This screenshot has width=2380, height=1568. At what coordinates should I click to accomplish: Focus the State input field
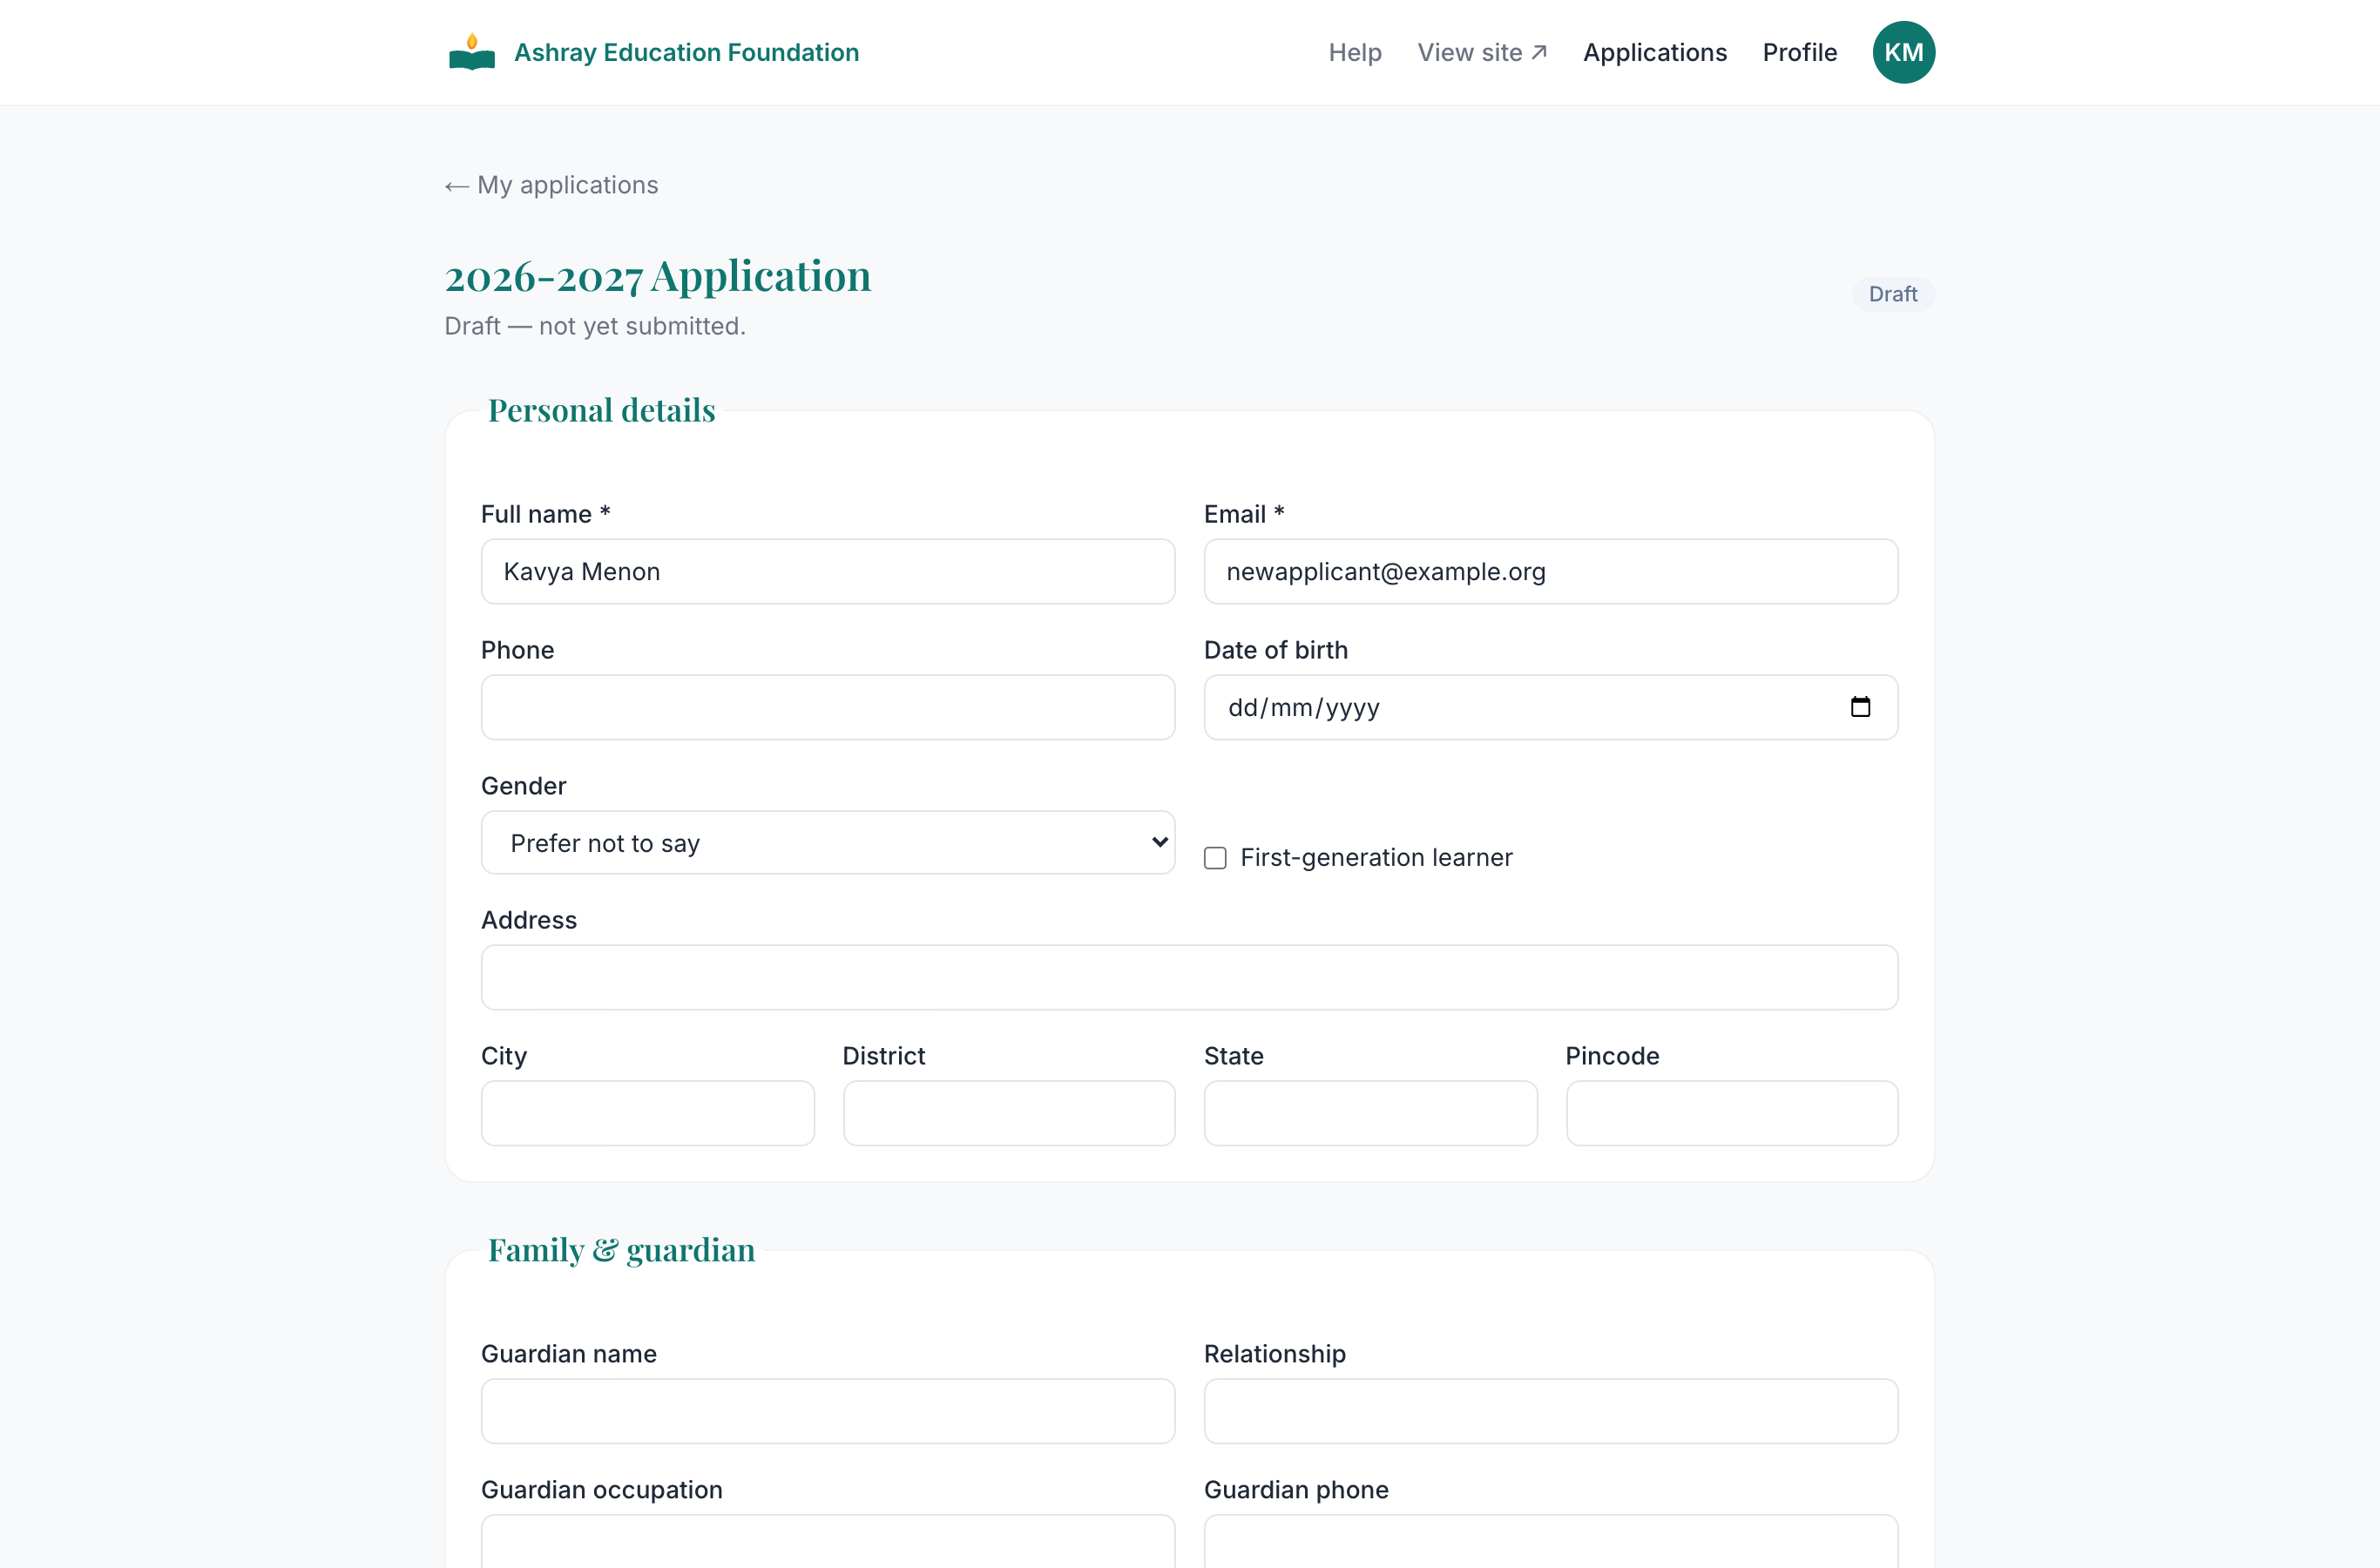pos(1371,1113)
